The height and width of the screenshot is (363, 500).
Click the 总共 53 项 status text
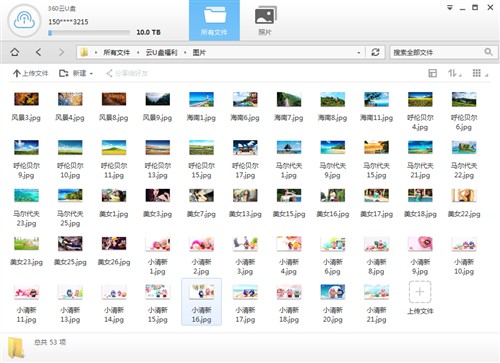pyautogui.click(x=50, y=342)
